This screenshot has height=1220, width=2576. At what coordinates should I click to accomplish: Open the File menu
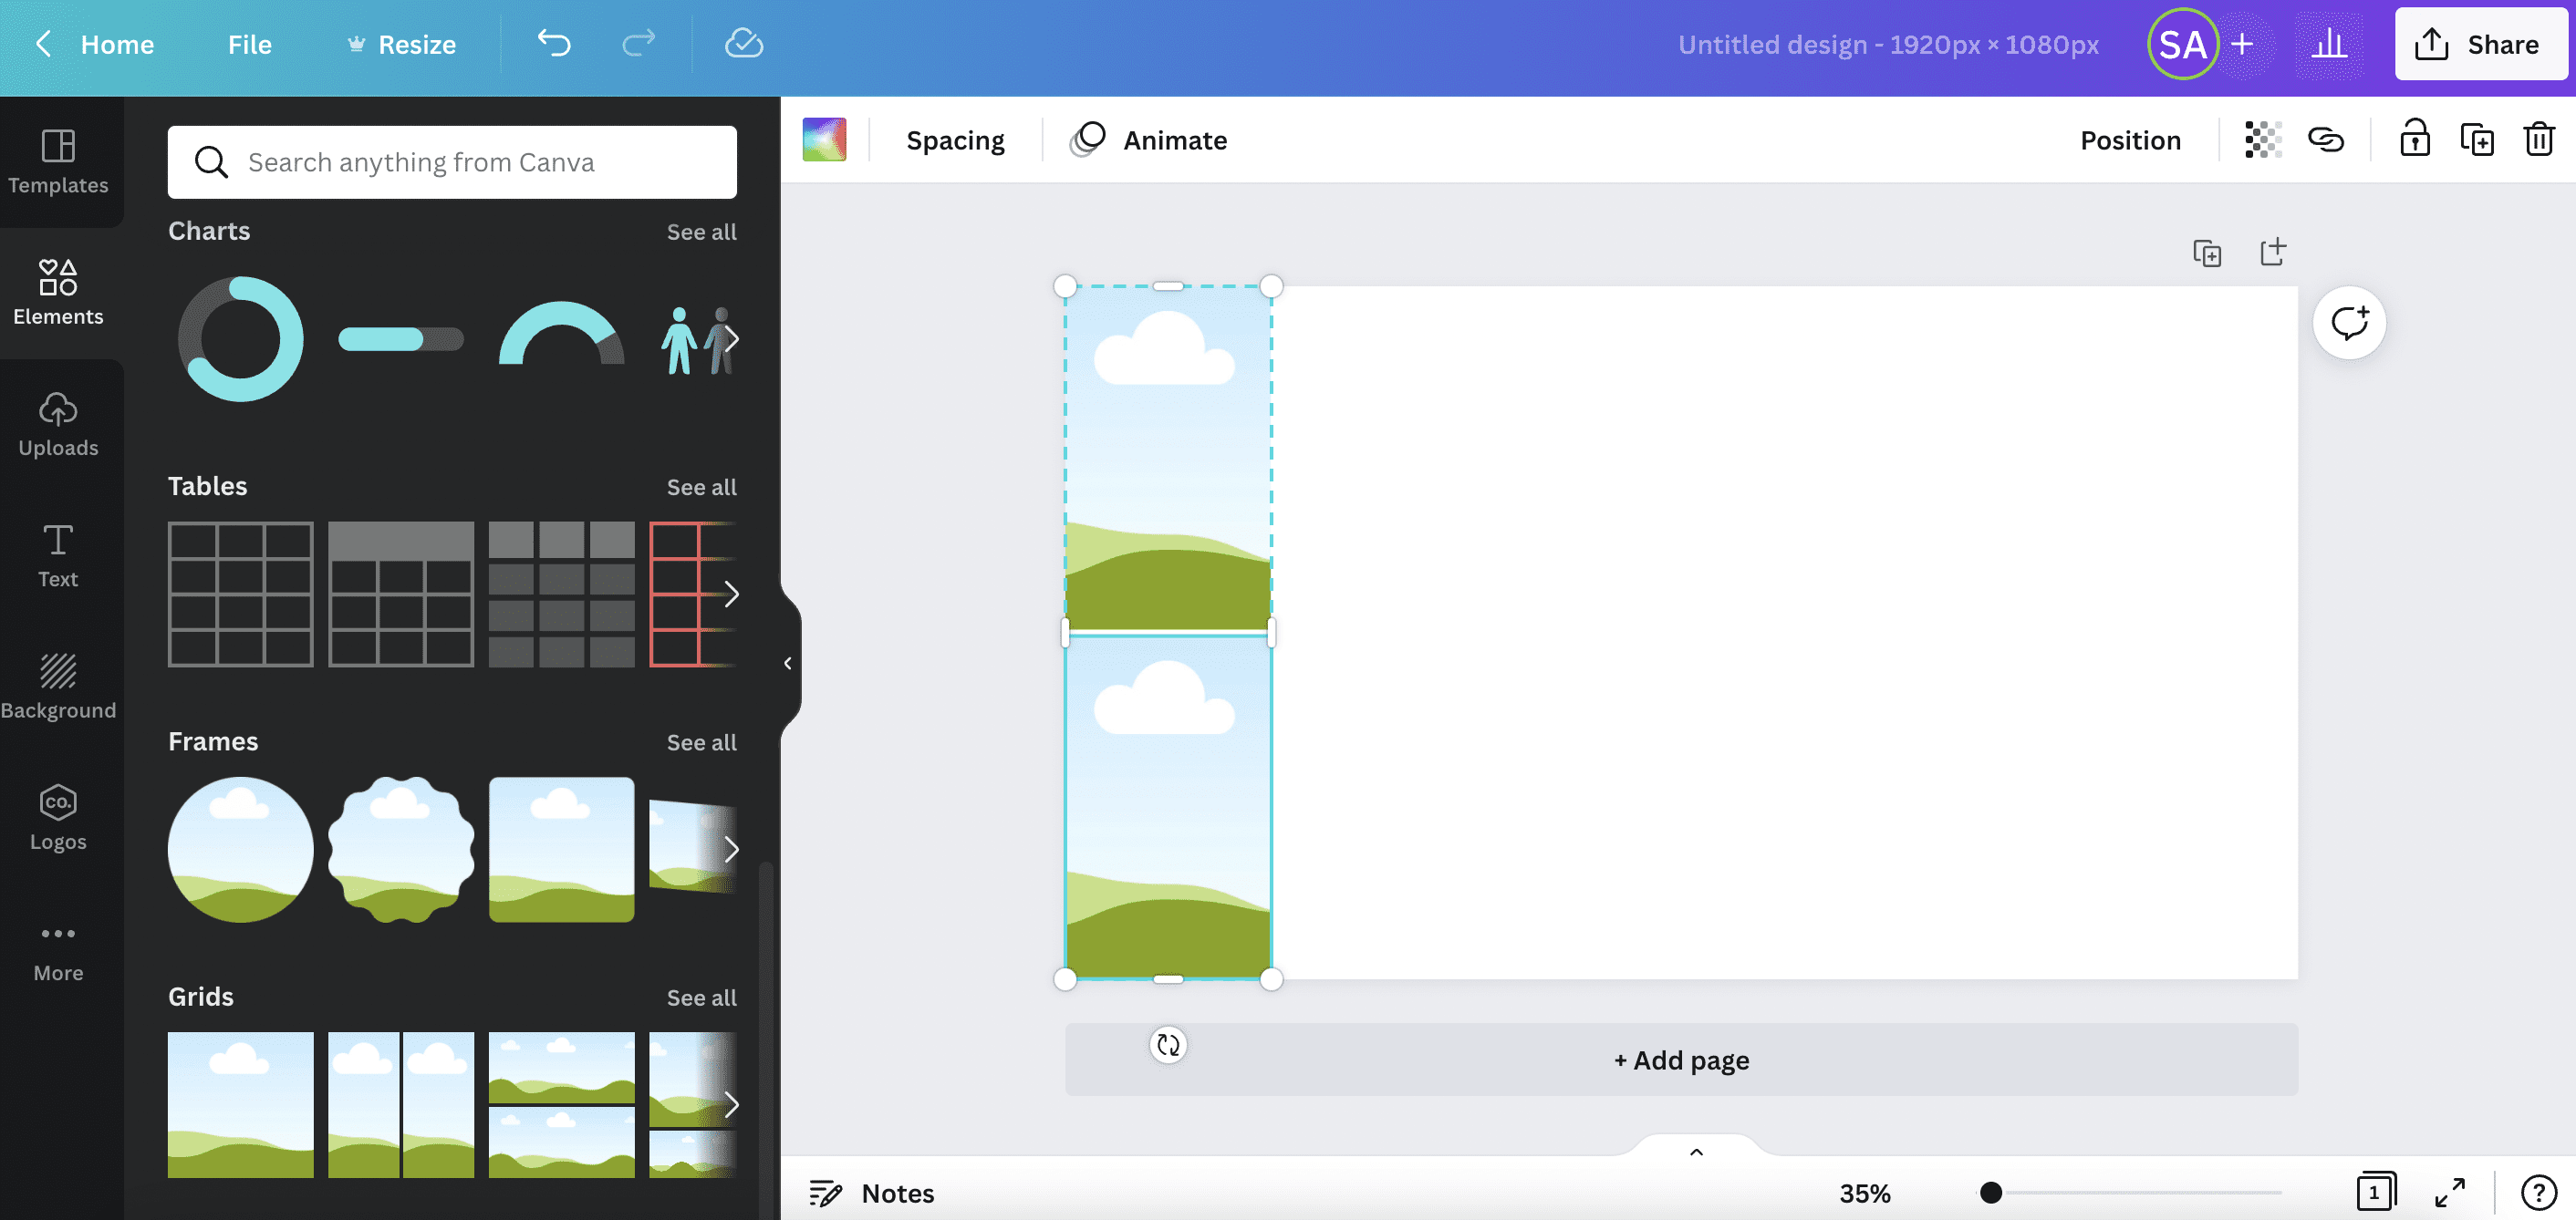(249, 44)
